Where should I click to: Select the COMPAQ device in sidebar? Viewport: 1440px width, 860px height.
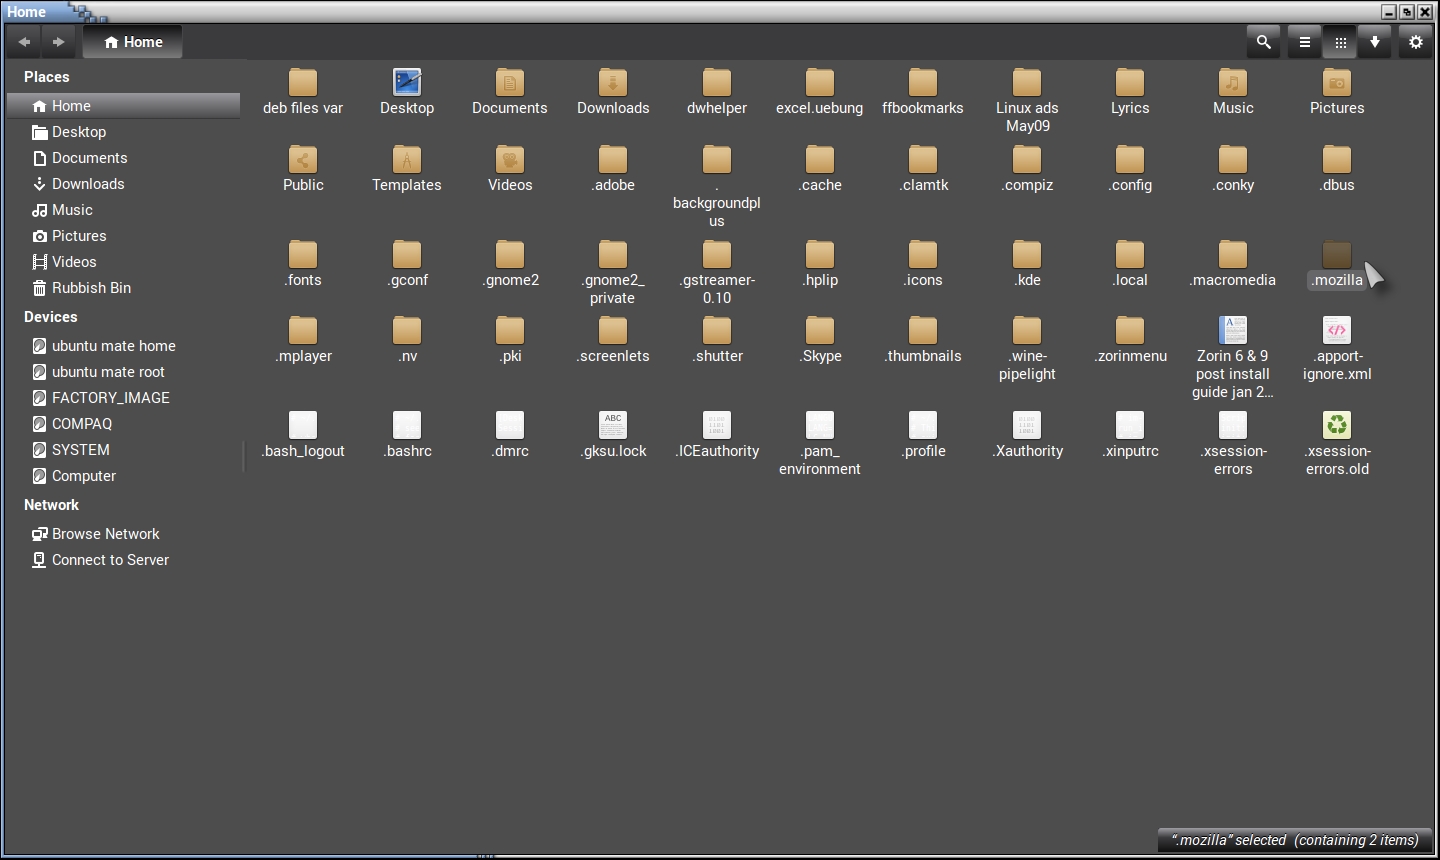[82, 424]
